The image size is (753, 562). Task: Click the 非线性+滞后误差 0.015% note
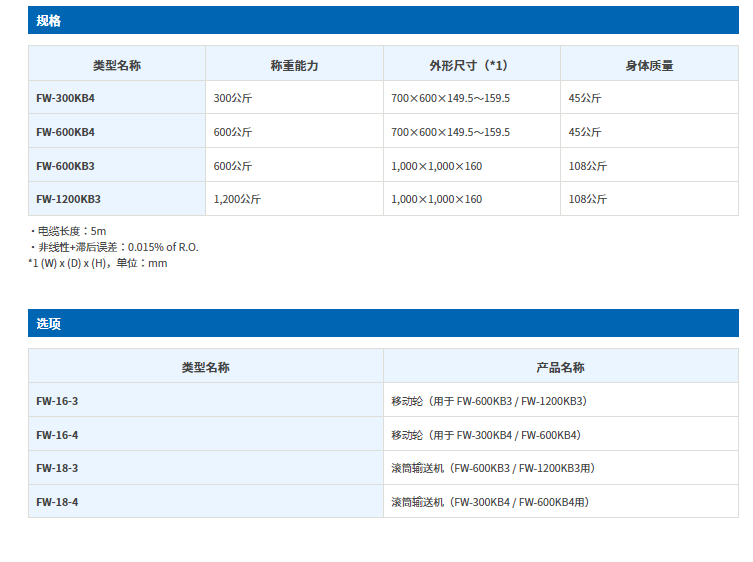pos(114,247)
